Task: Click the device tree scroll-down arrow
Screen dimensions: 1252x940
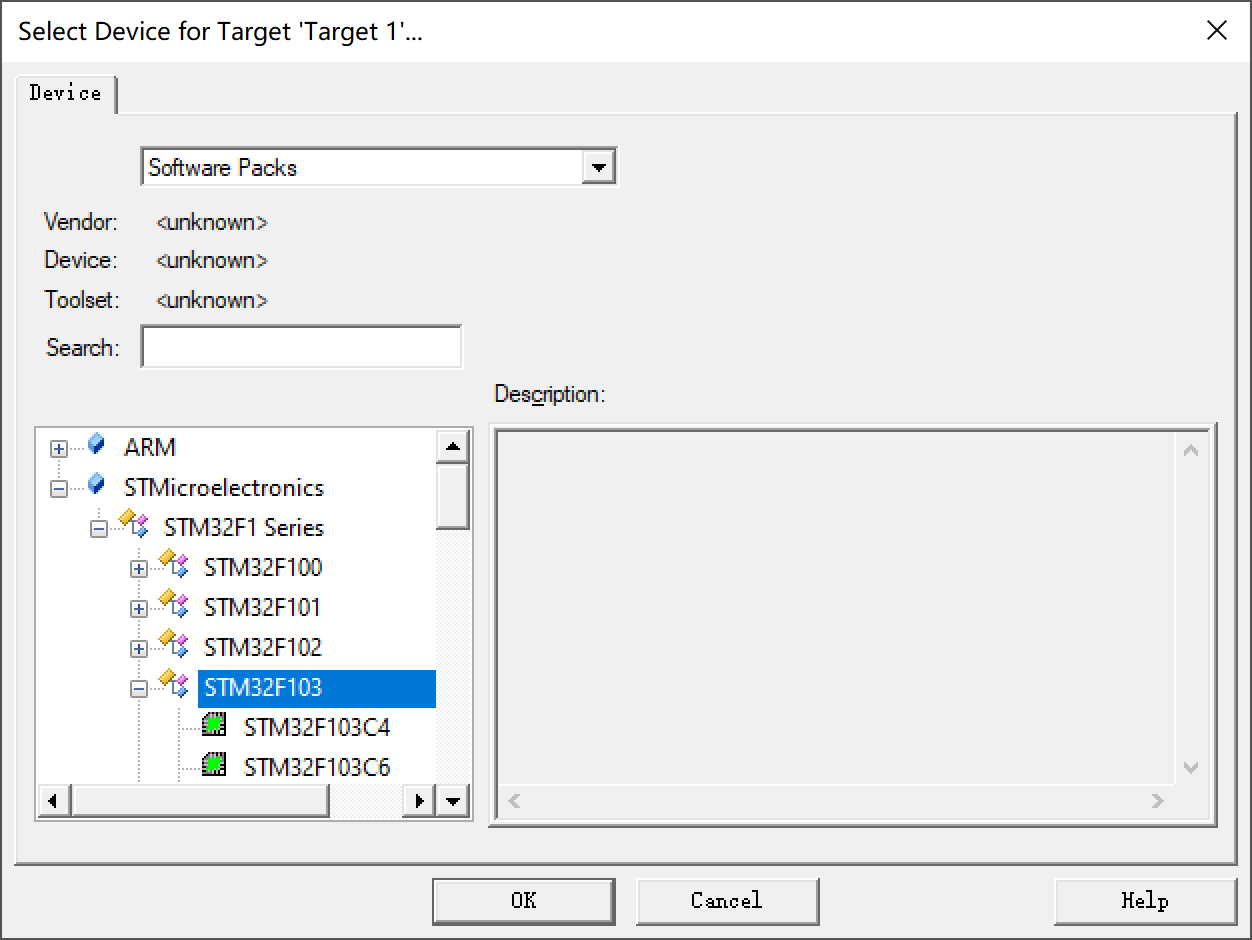Action: tap(453, 801)
